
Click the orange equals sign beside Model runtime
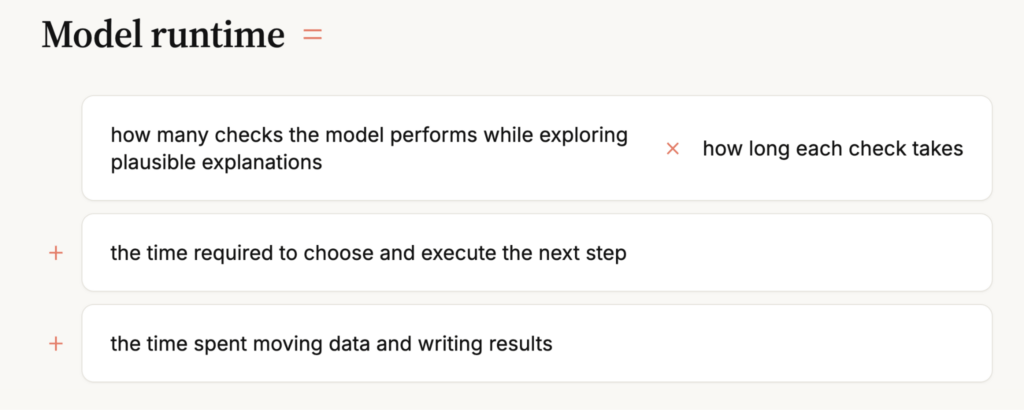pyautogui.click(x=313, y=35)
